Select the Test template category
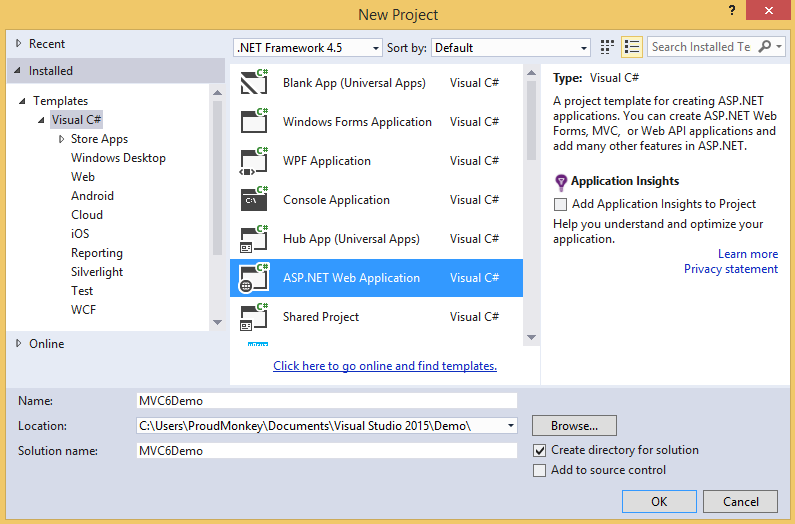This screenshot has width=795, height=524. [82, 291]
